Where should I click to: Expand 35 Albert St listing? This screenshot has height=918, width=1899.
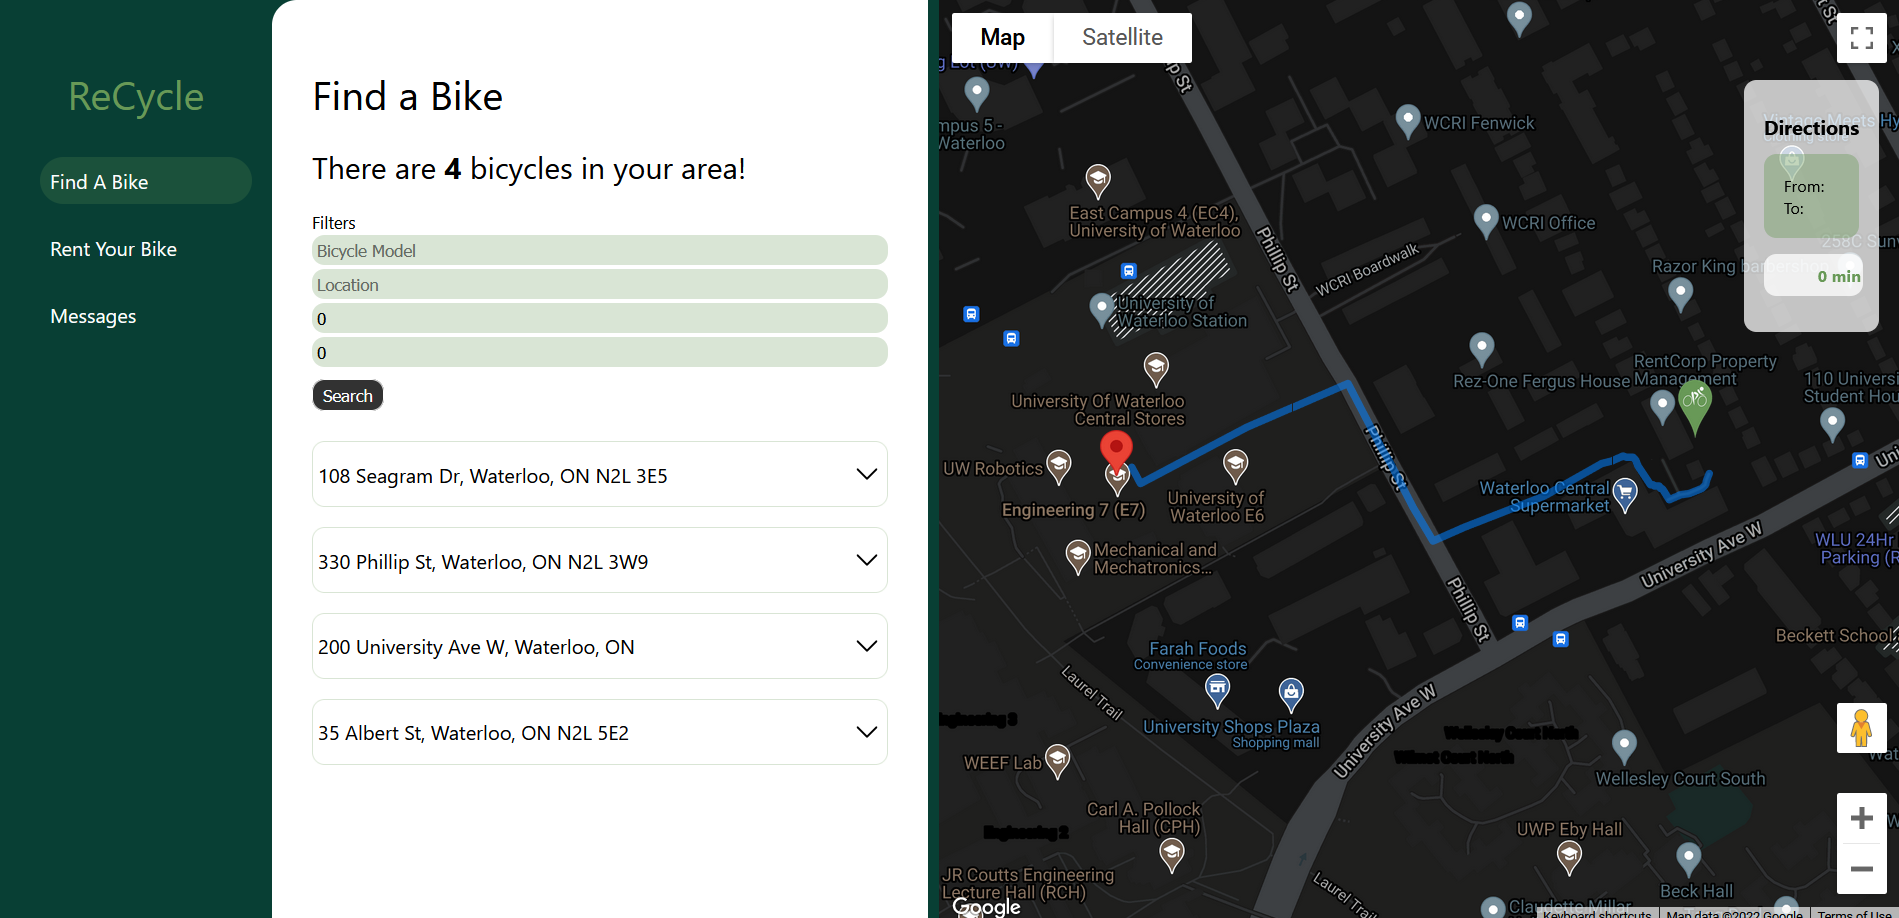(x=600, y=732)
